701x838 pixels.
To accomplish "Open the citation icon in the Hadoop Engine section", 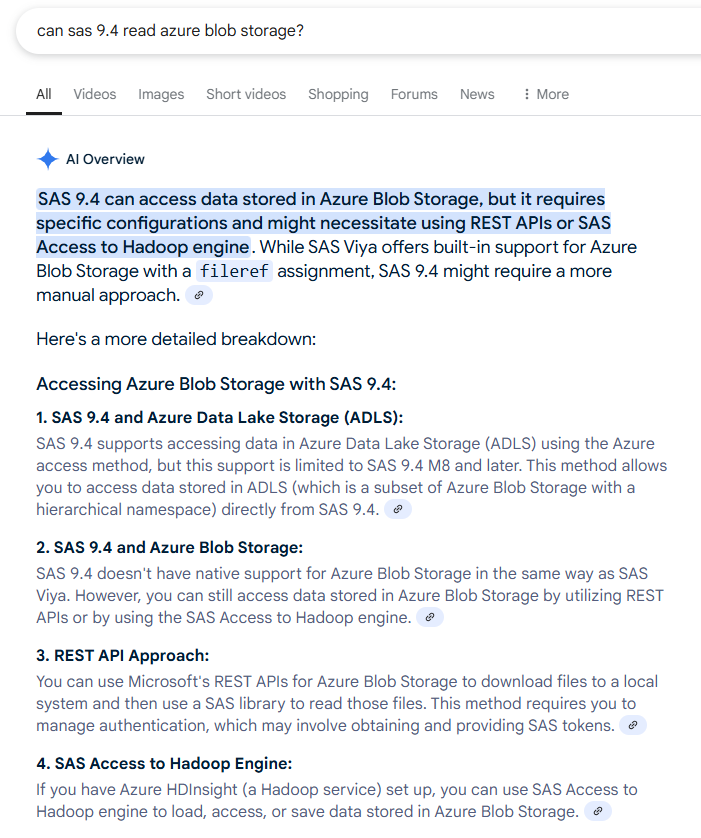I will click(x=597, y=812).
